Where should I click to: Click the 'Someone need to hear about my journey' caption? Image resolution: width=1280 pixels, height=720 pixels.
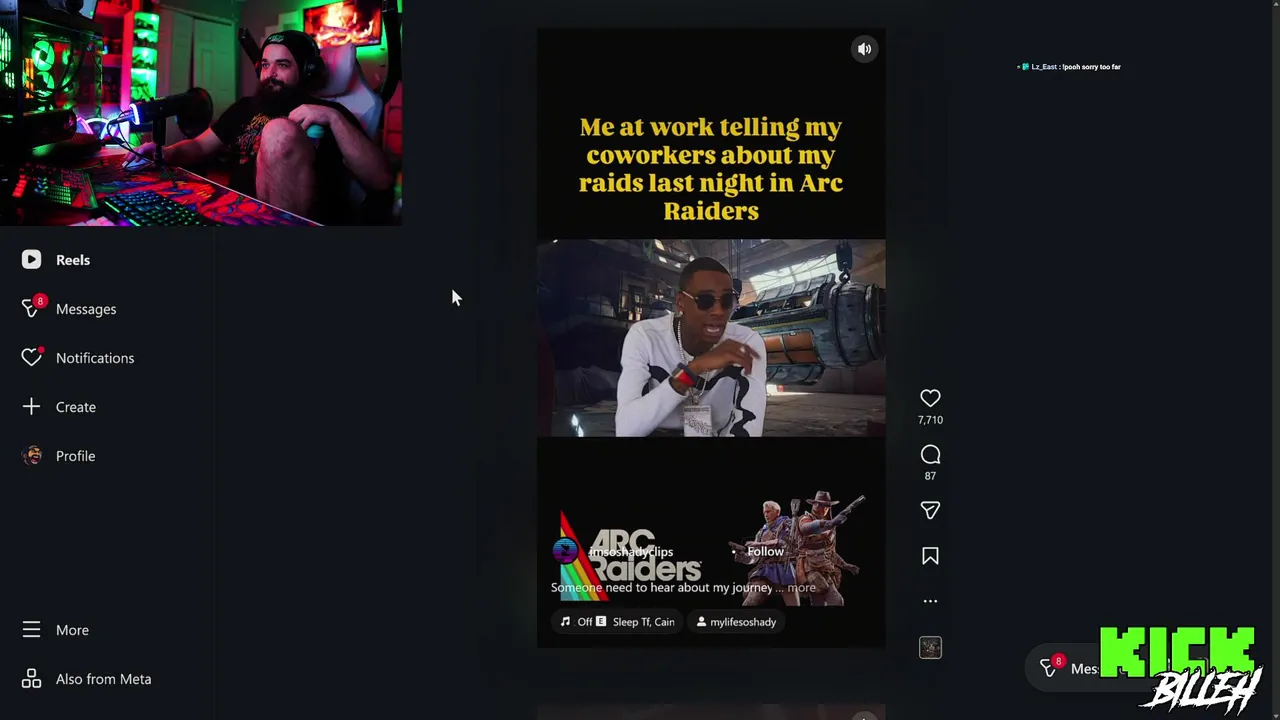pos(661,588)
